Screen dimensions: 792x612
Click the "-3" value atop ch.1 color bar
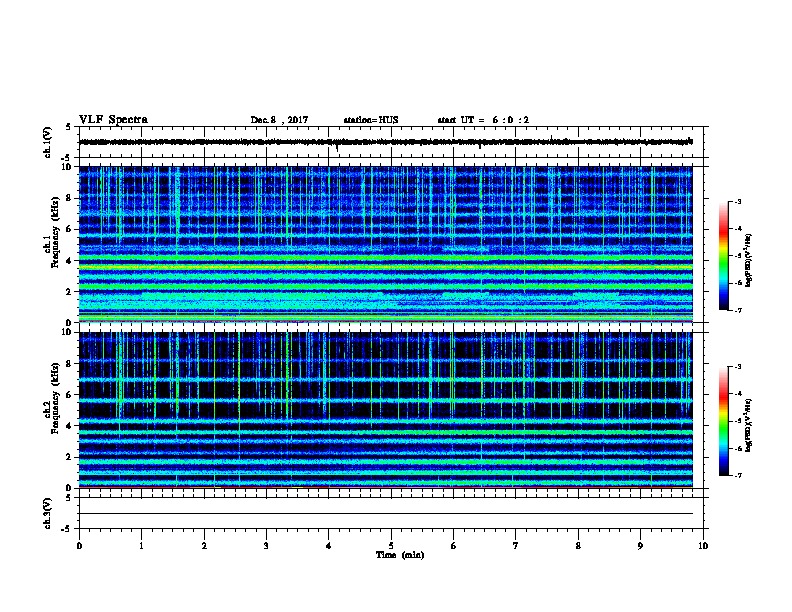point(738,201)
